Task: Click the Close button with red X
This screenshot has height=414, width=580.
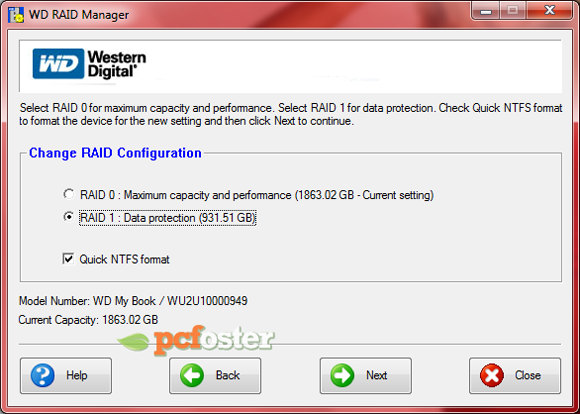Action: point(515,376)
